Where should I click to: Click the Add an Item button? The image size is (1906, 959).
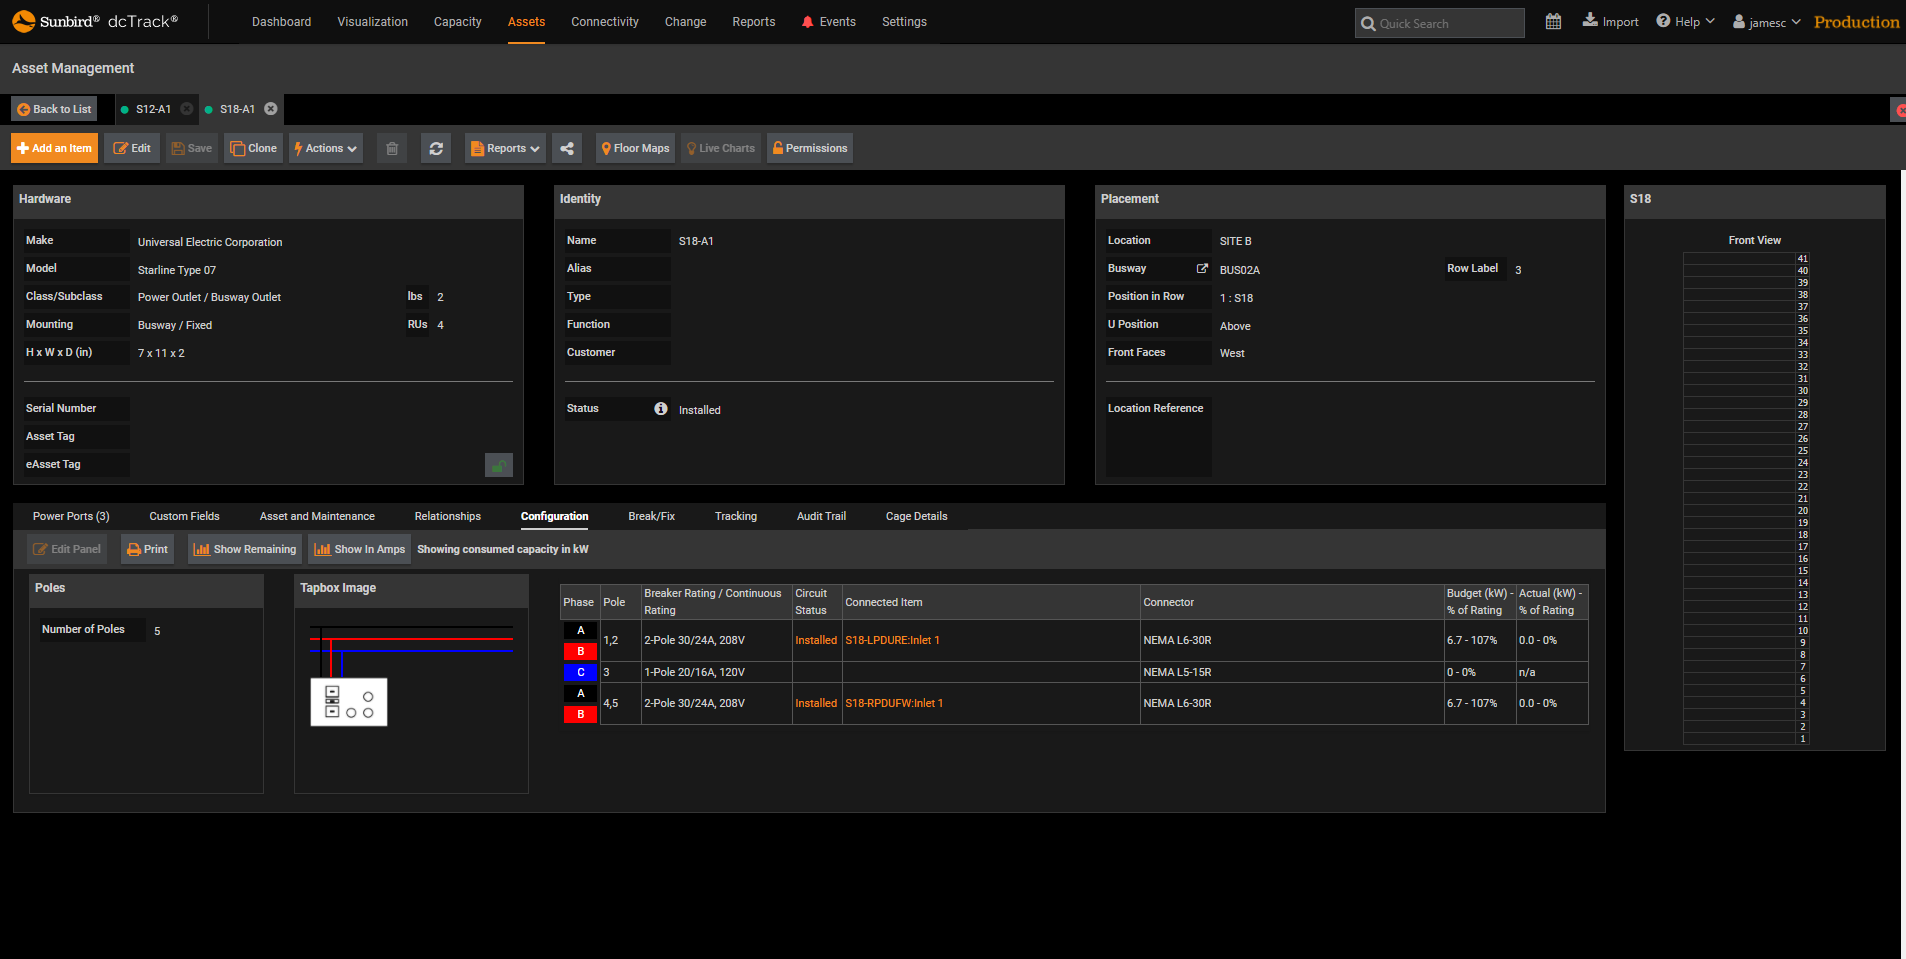pyautogui.click(x=54, y=148)
